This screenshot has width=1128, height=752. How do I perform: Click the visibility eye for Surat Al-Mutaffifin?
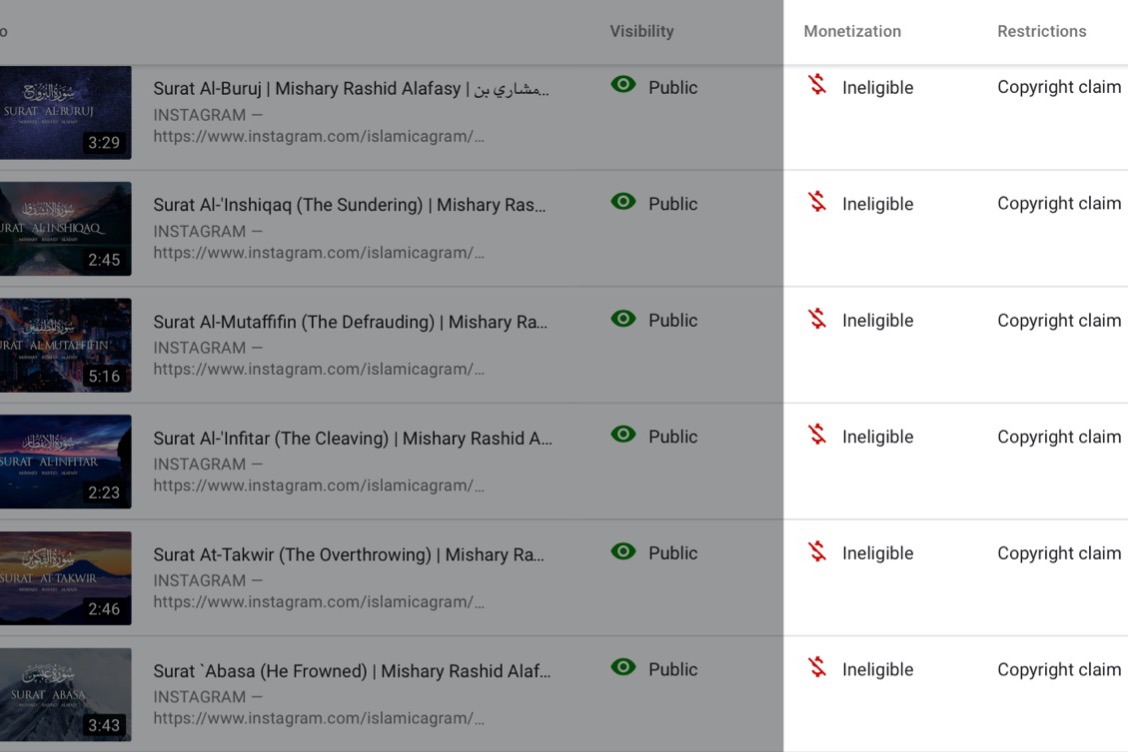coord(623,319)
